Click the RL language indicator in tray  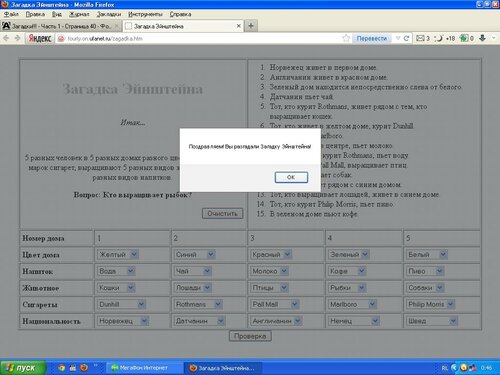coord(444,368)
